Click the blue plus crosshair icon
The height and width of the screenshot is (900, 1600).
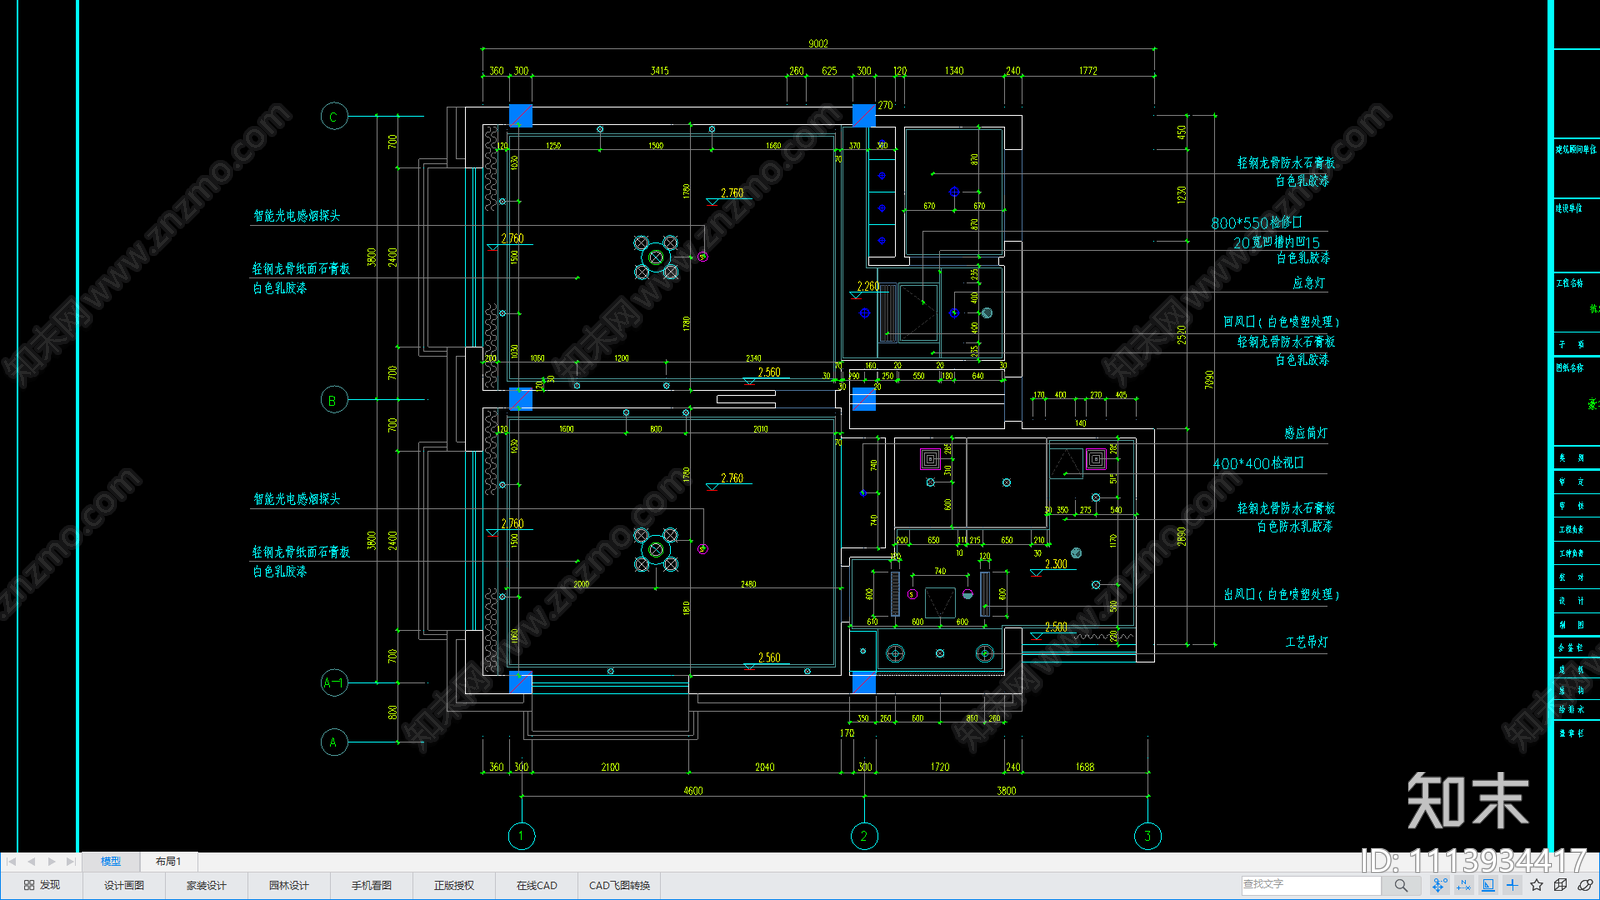(1512, 885)
